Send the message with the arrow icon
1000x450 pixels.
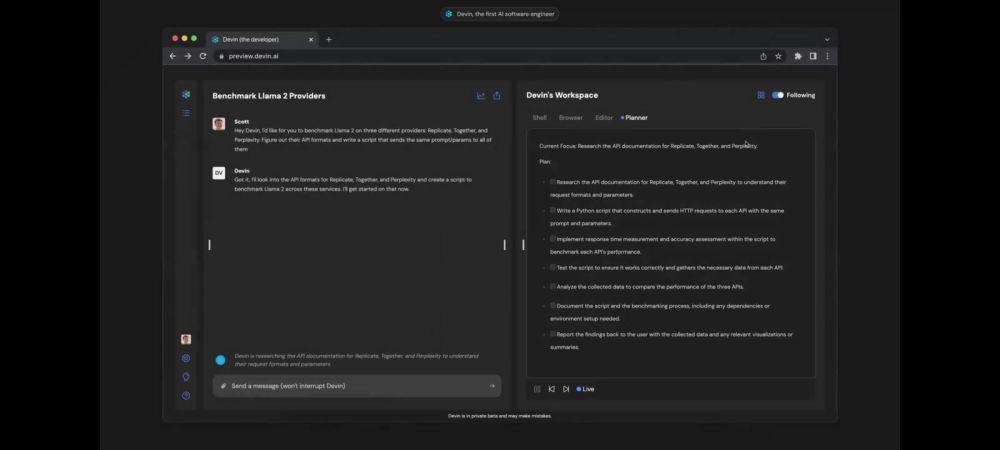492,386
